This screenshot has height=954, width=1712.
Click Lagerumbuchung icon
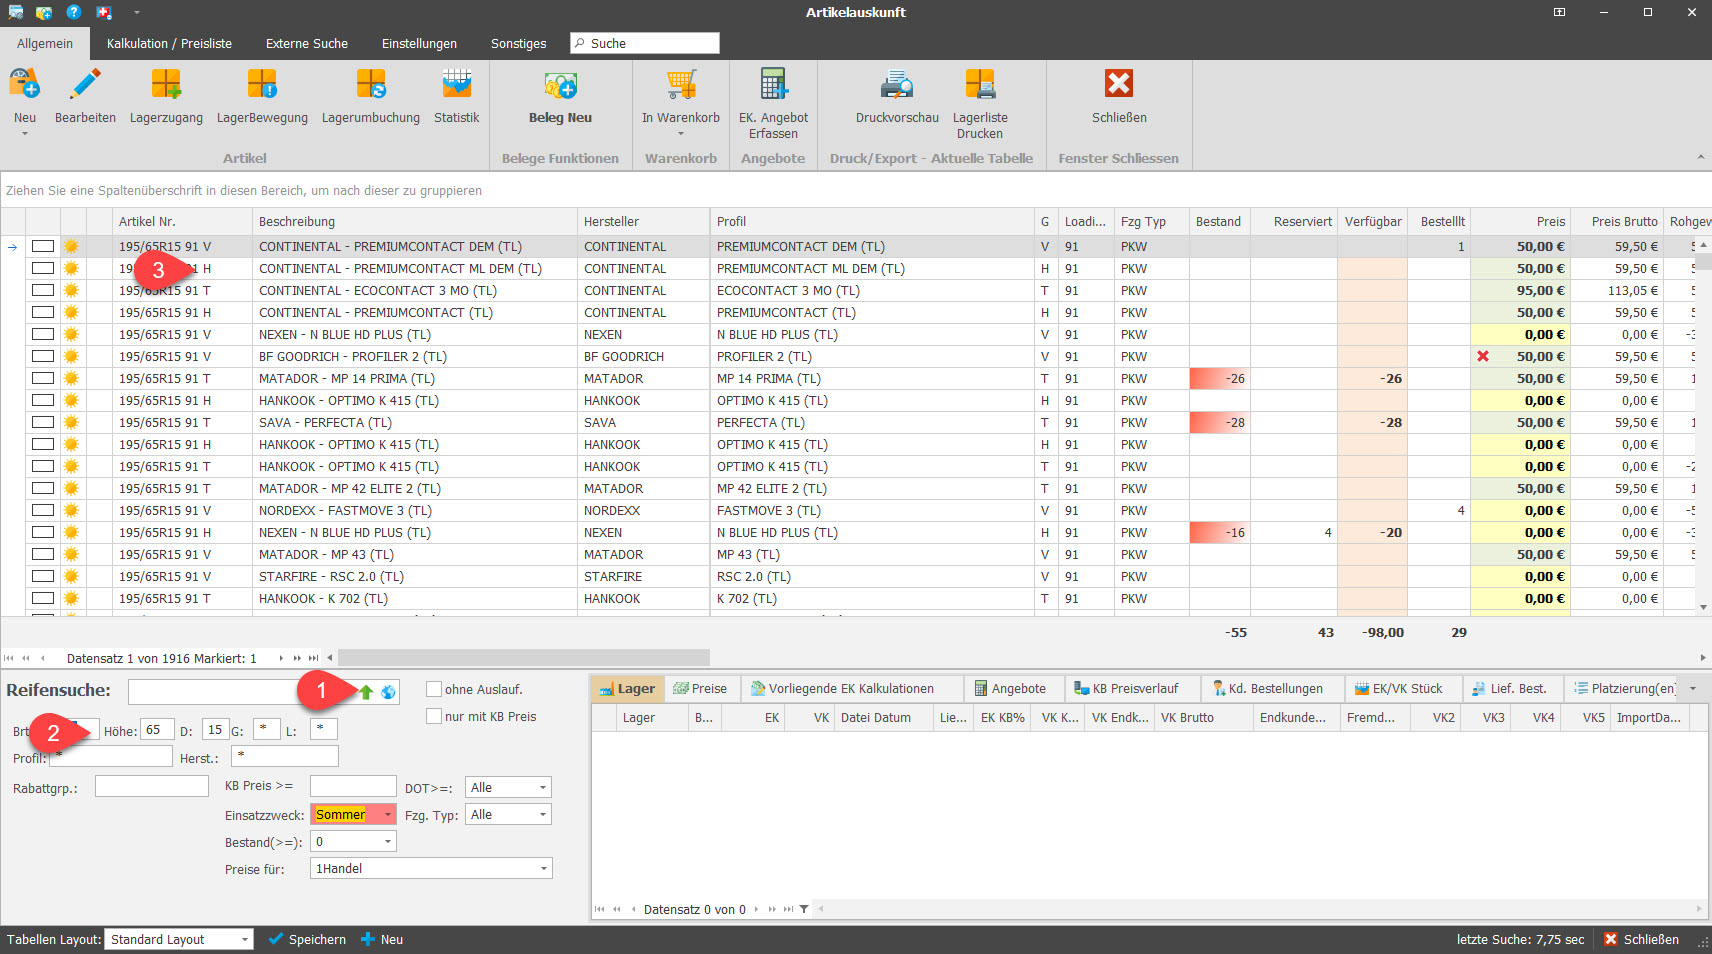370,85
